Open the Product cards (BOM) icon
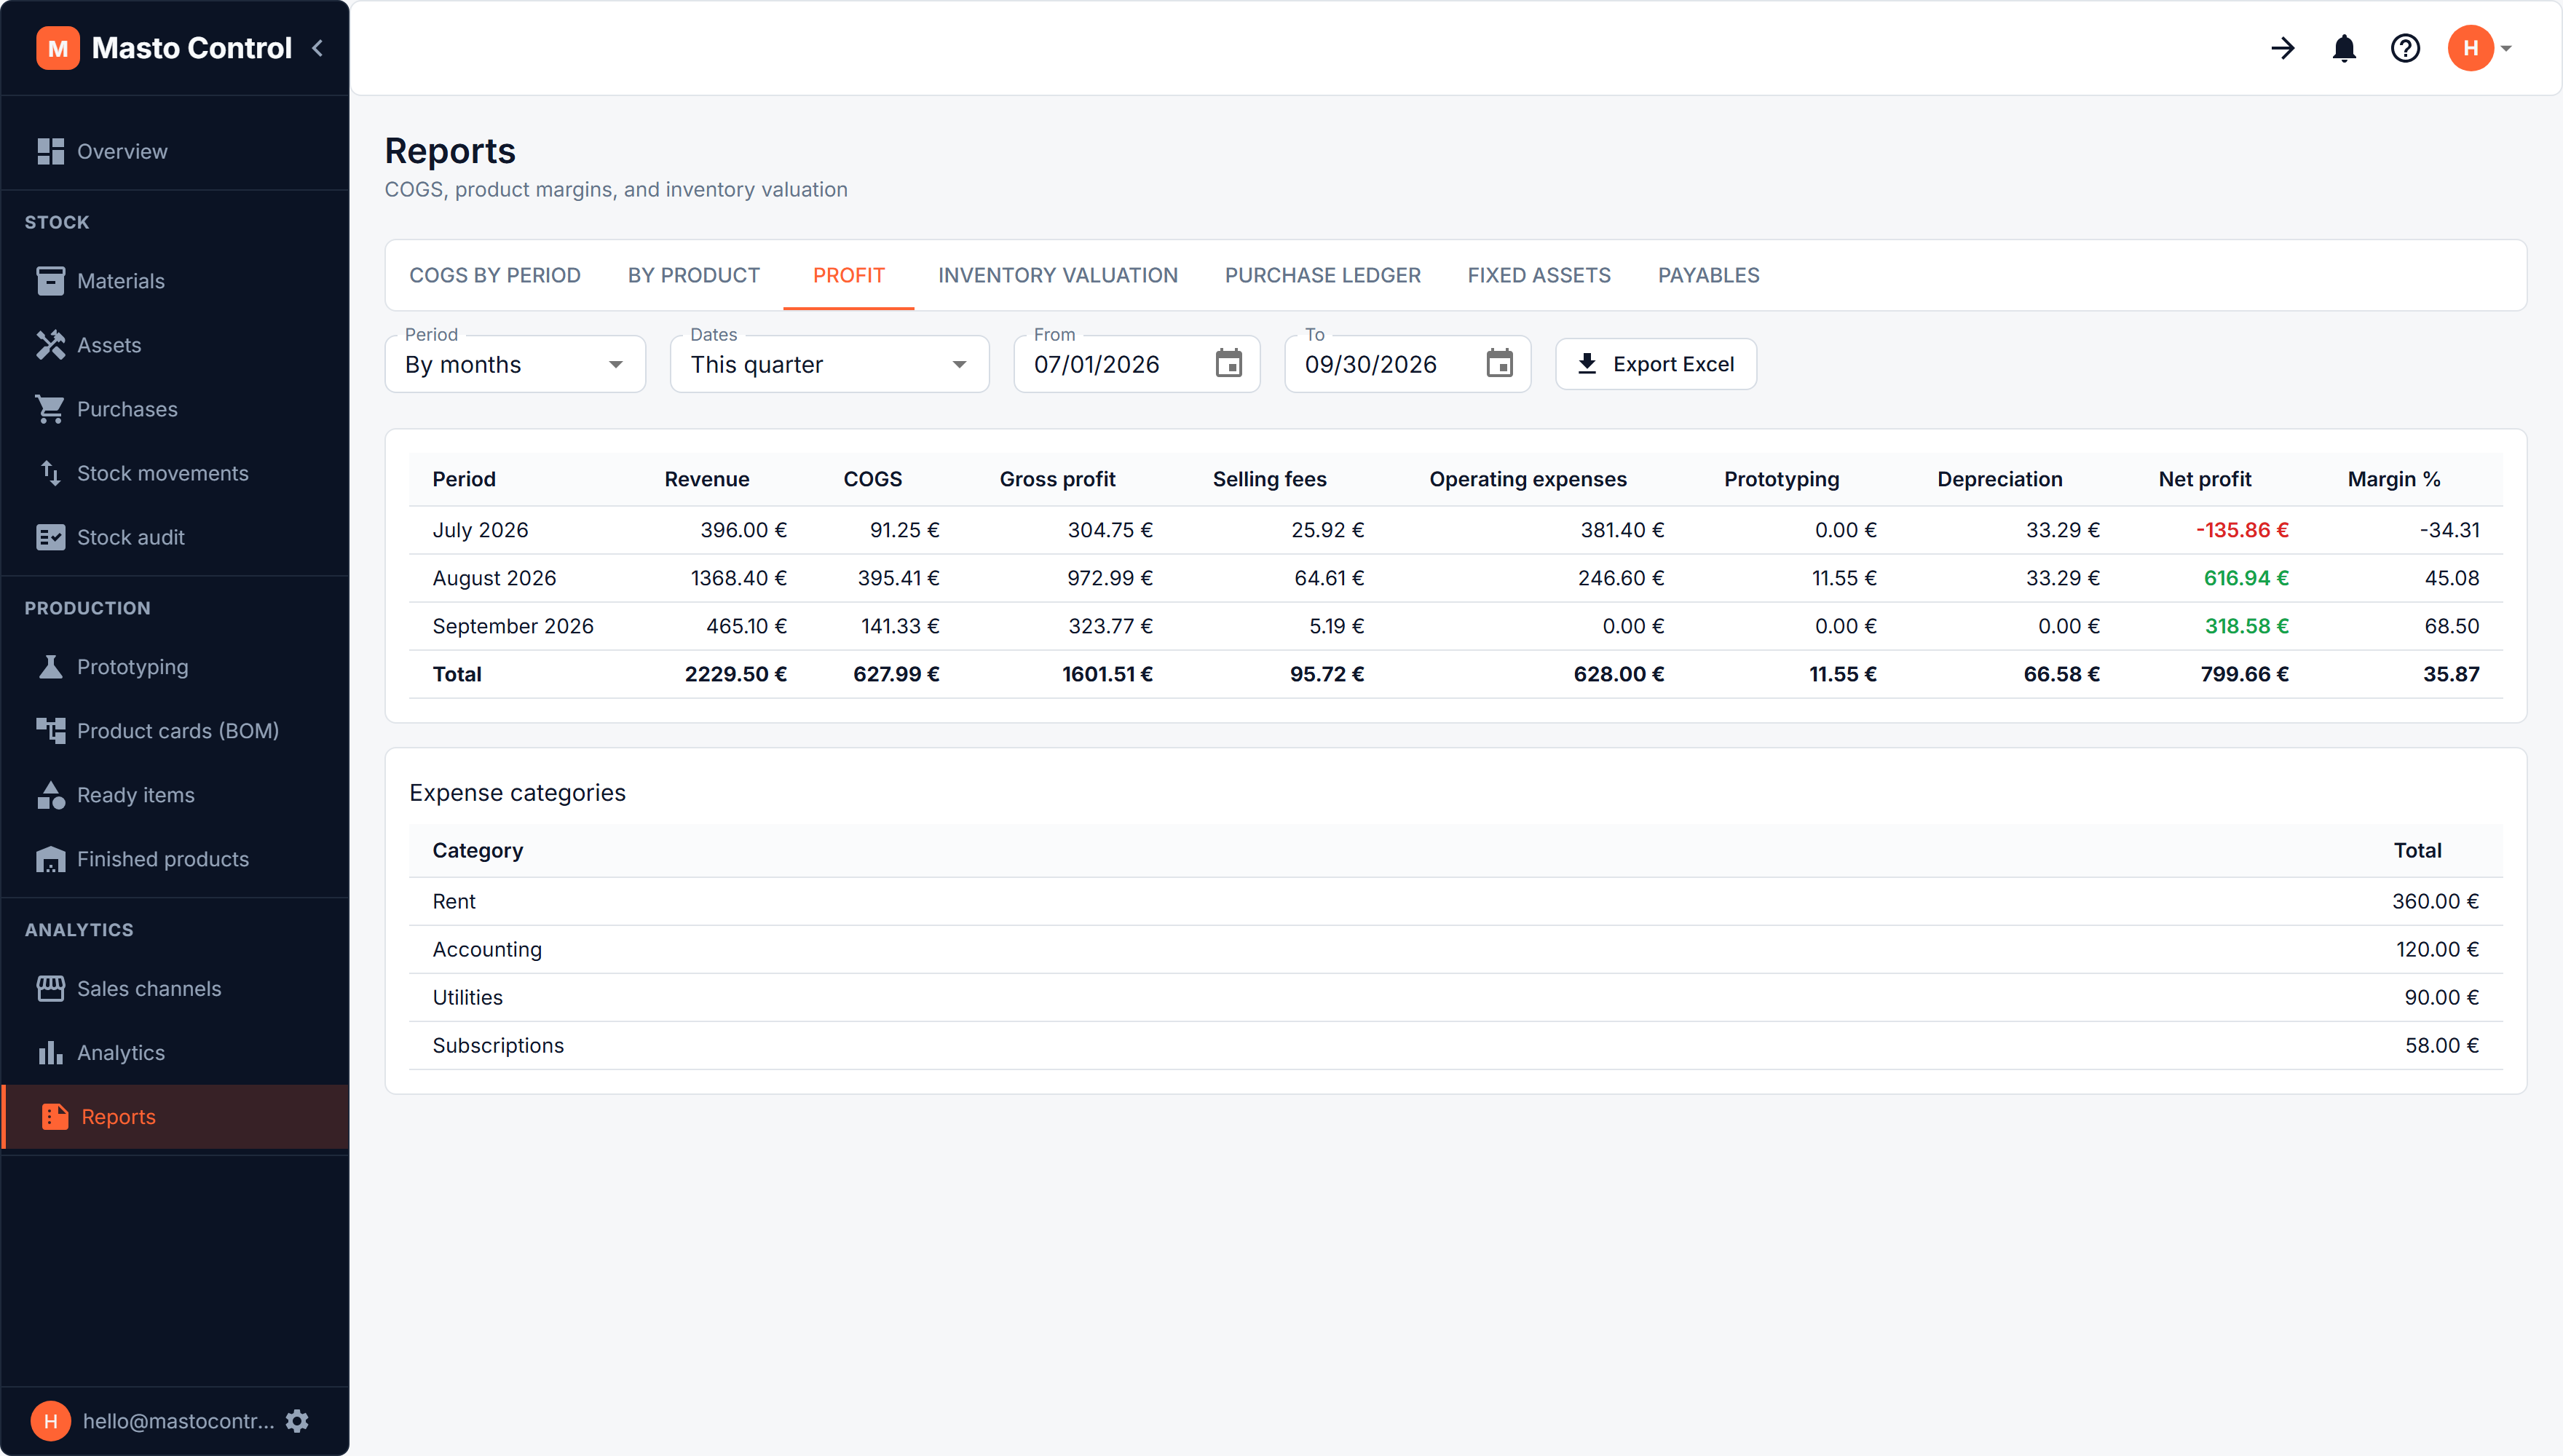This screenshot has height=1456, width=2563. click(50, 731)
